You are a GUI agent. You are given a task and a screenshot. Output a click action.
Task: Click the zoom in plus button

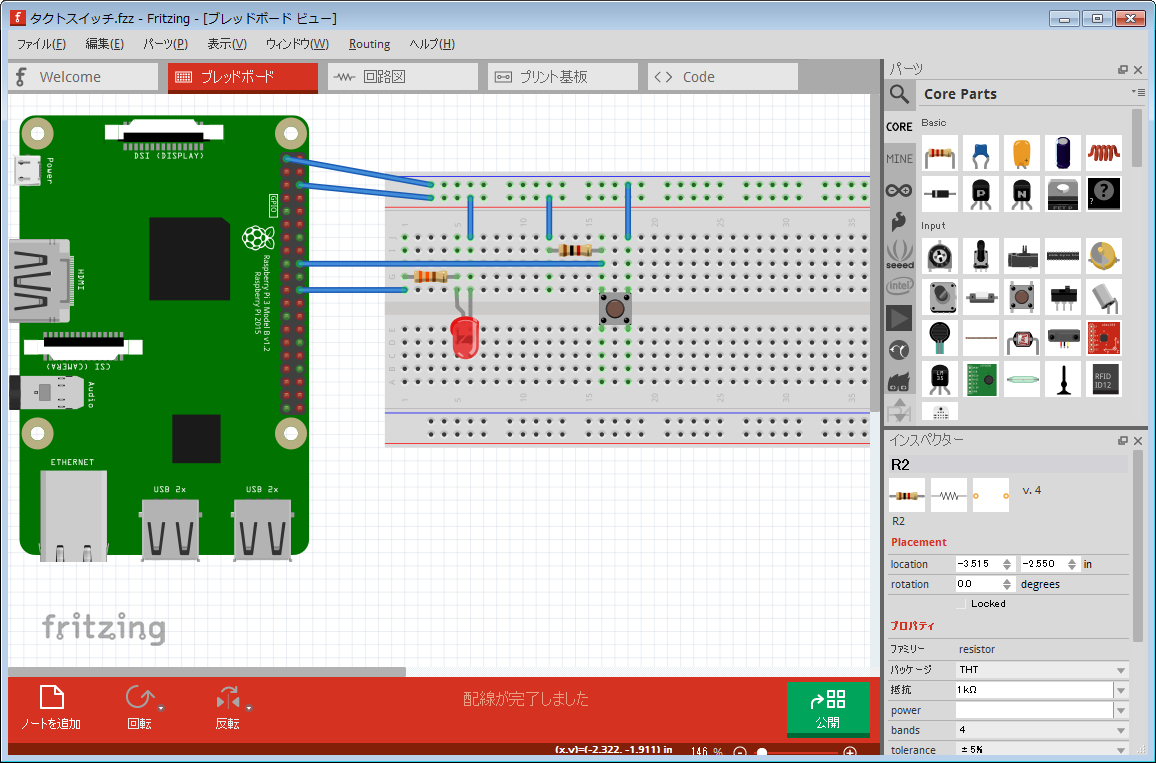pos(850,752)
